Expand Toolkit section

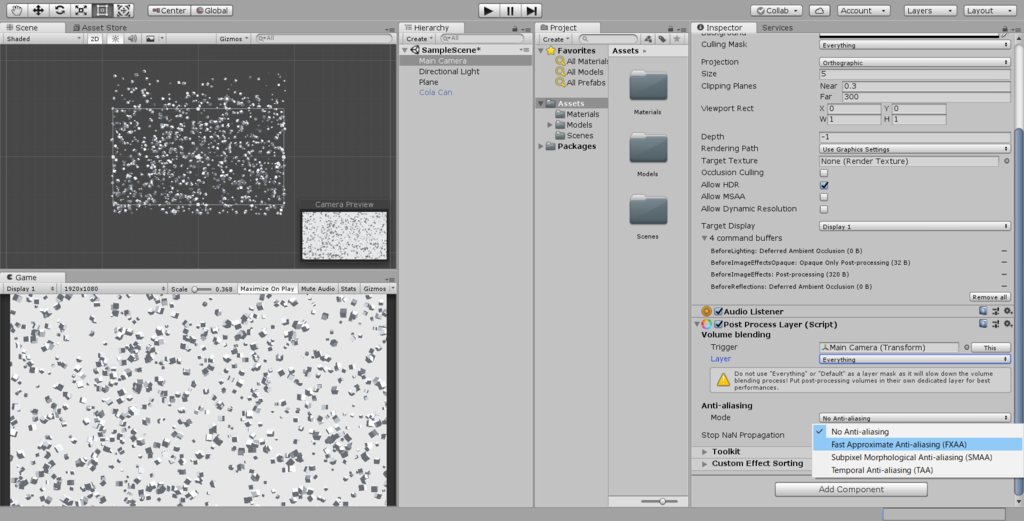tap(705, 452)
